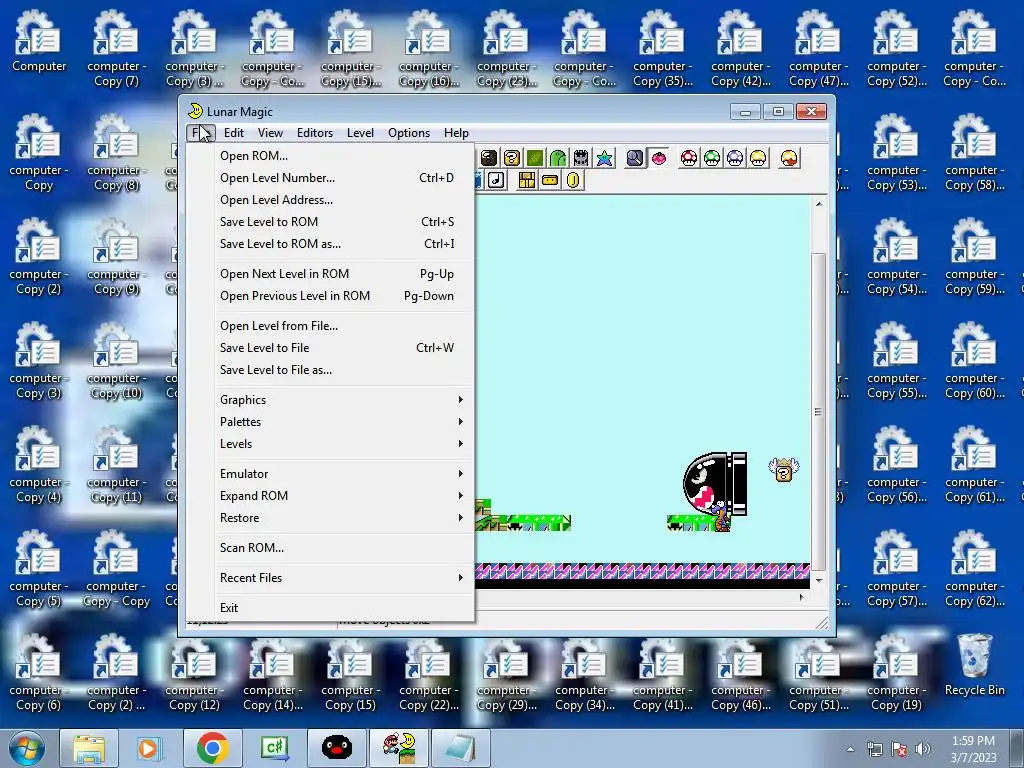Click the penguin application taskbar icon
Screen dimensions: 1024x768
[x=336, y=748]
